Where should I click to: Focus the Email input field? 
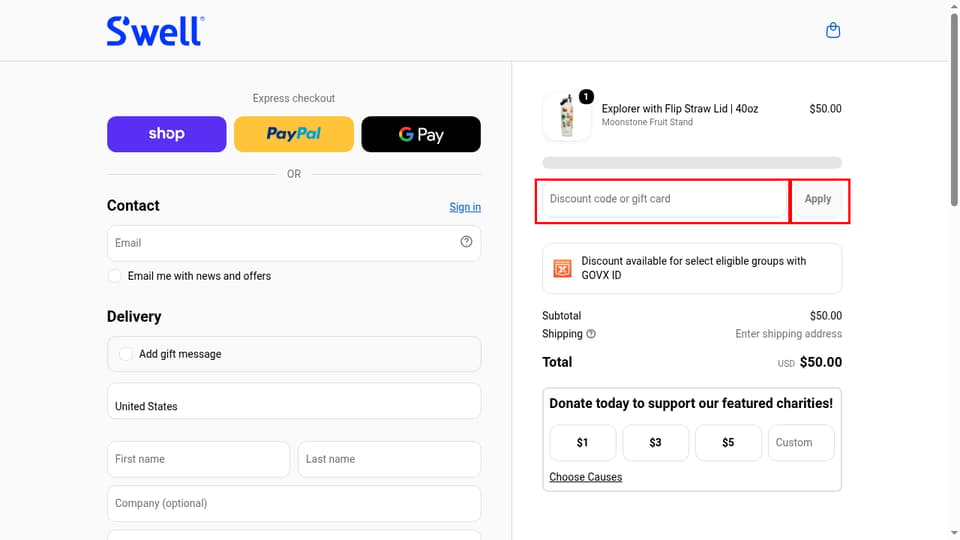coord(294,243)
